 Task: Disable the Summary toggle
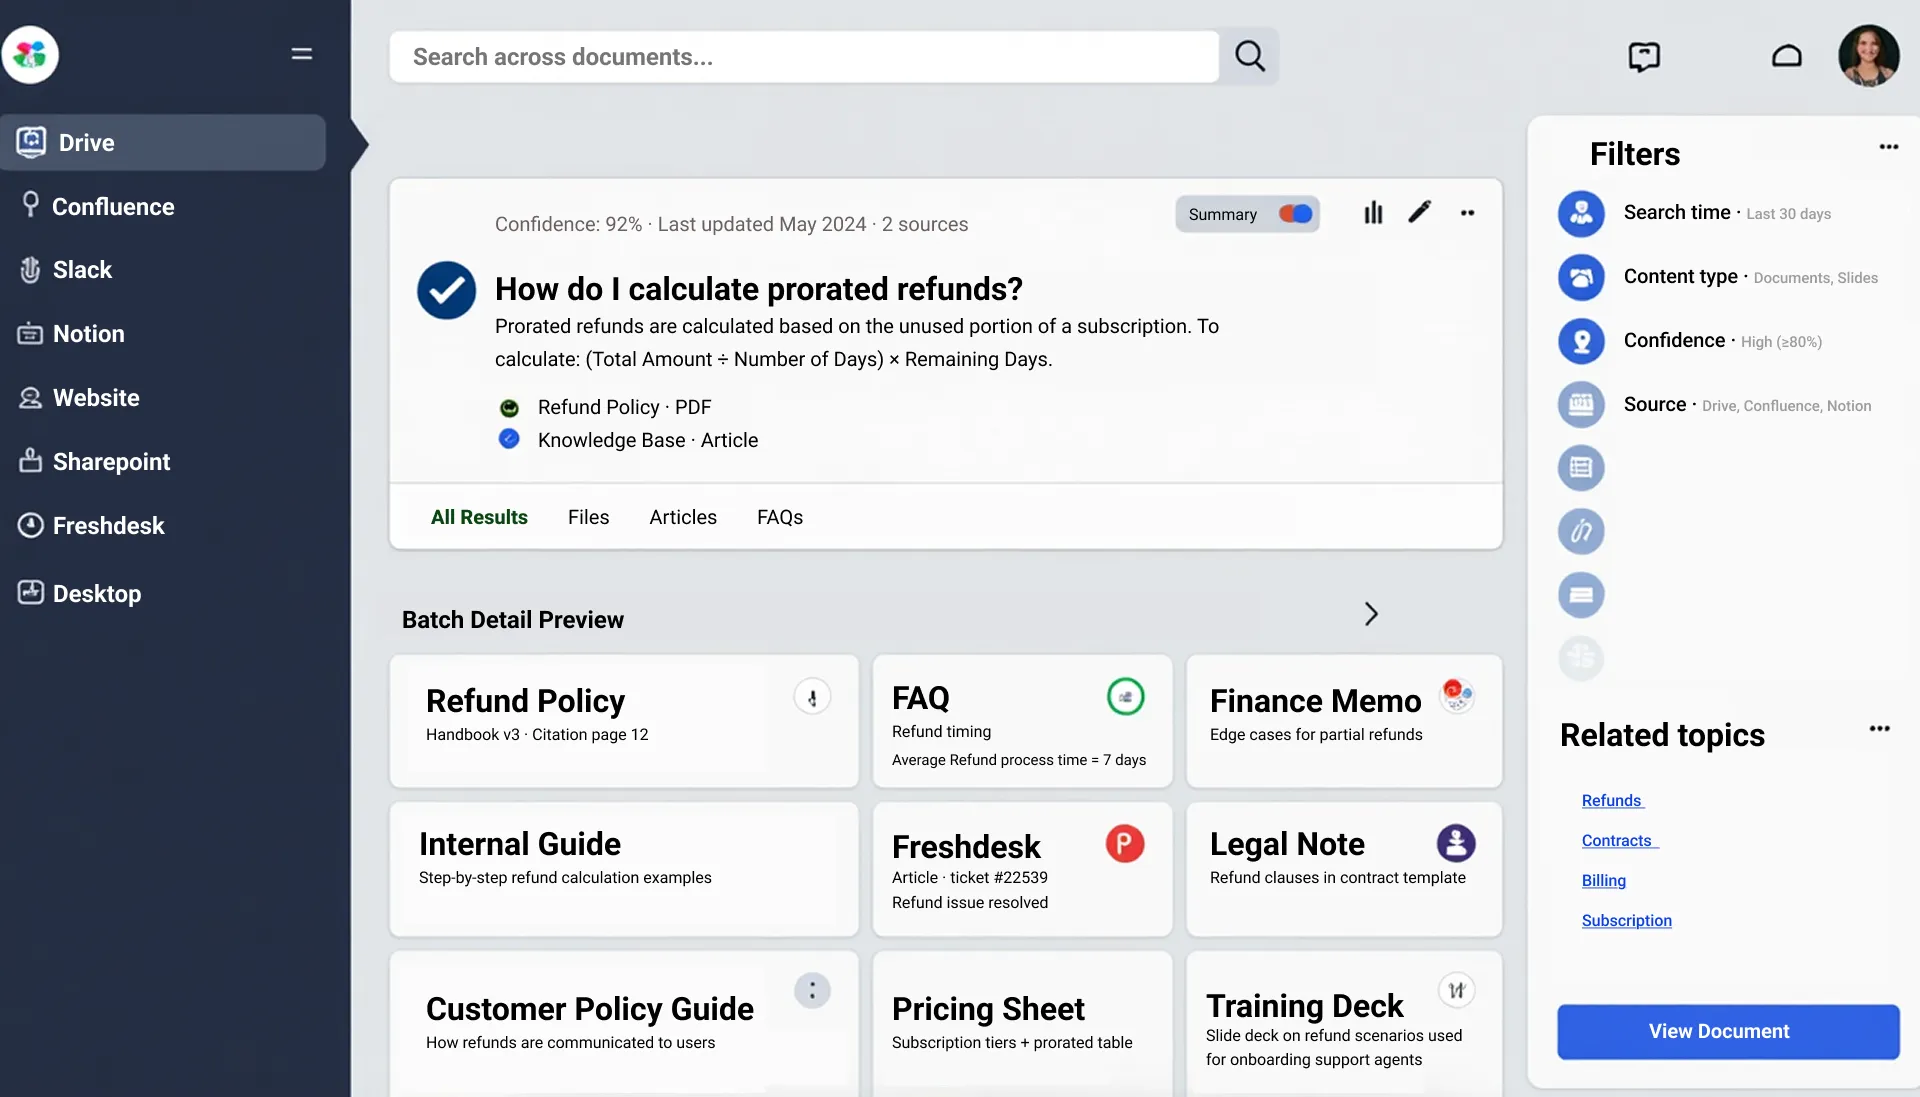[1294, 213]
